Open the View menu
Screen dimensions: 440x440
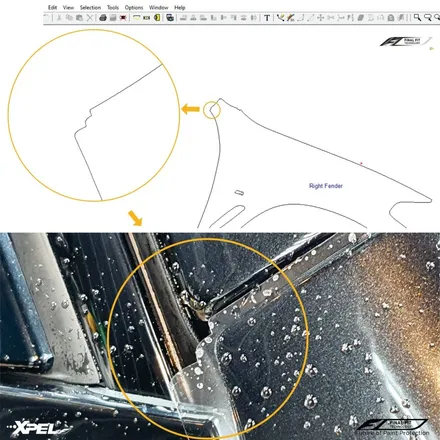click(x=68, y=7)
